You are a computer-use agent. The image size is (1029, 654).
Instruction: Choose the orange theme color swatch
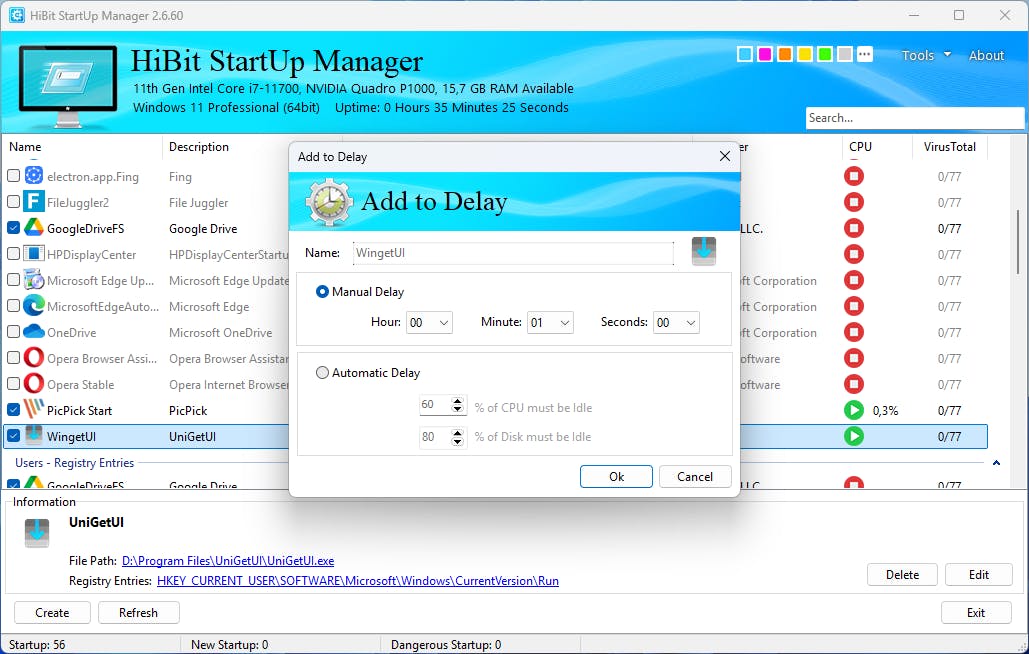[785, 54]
